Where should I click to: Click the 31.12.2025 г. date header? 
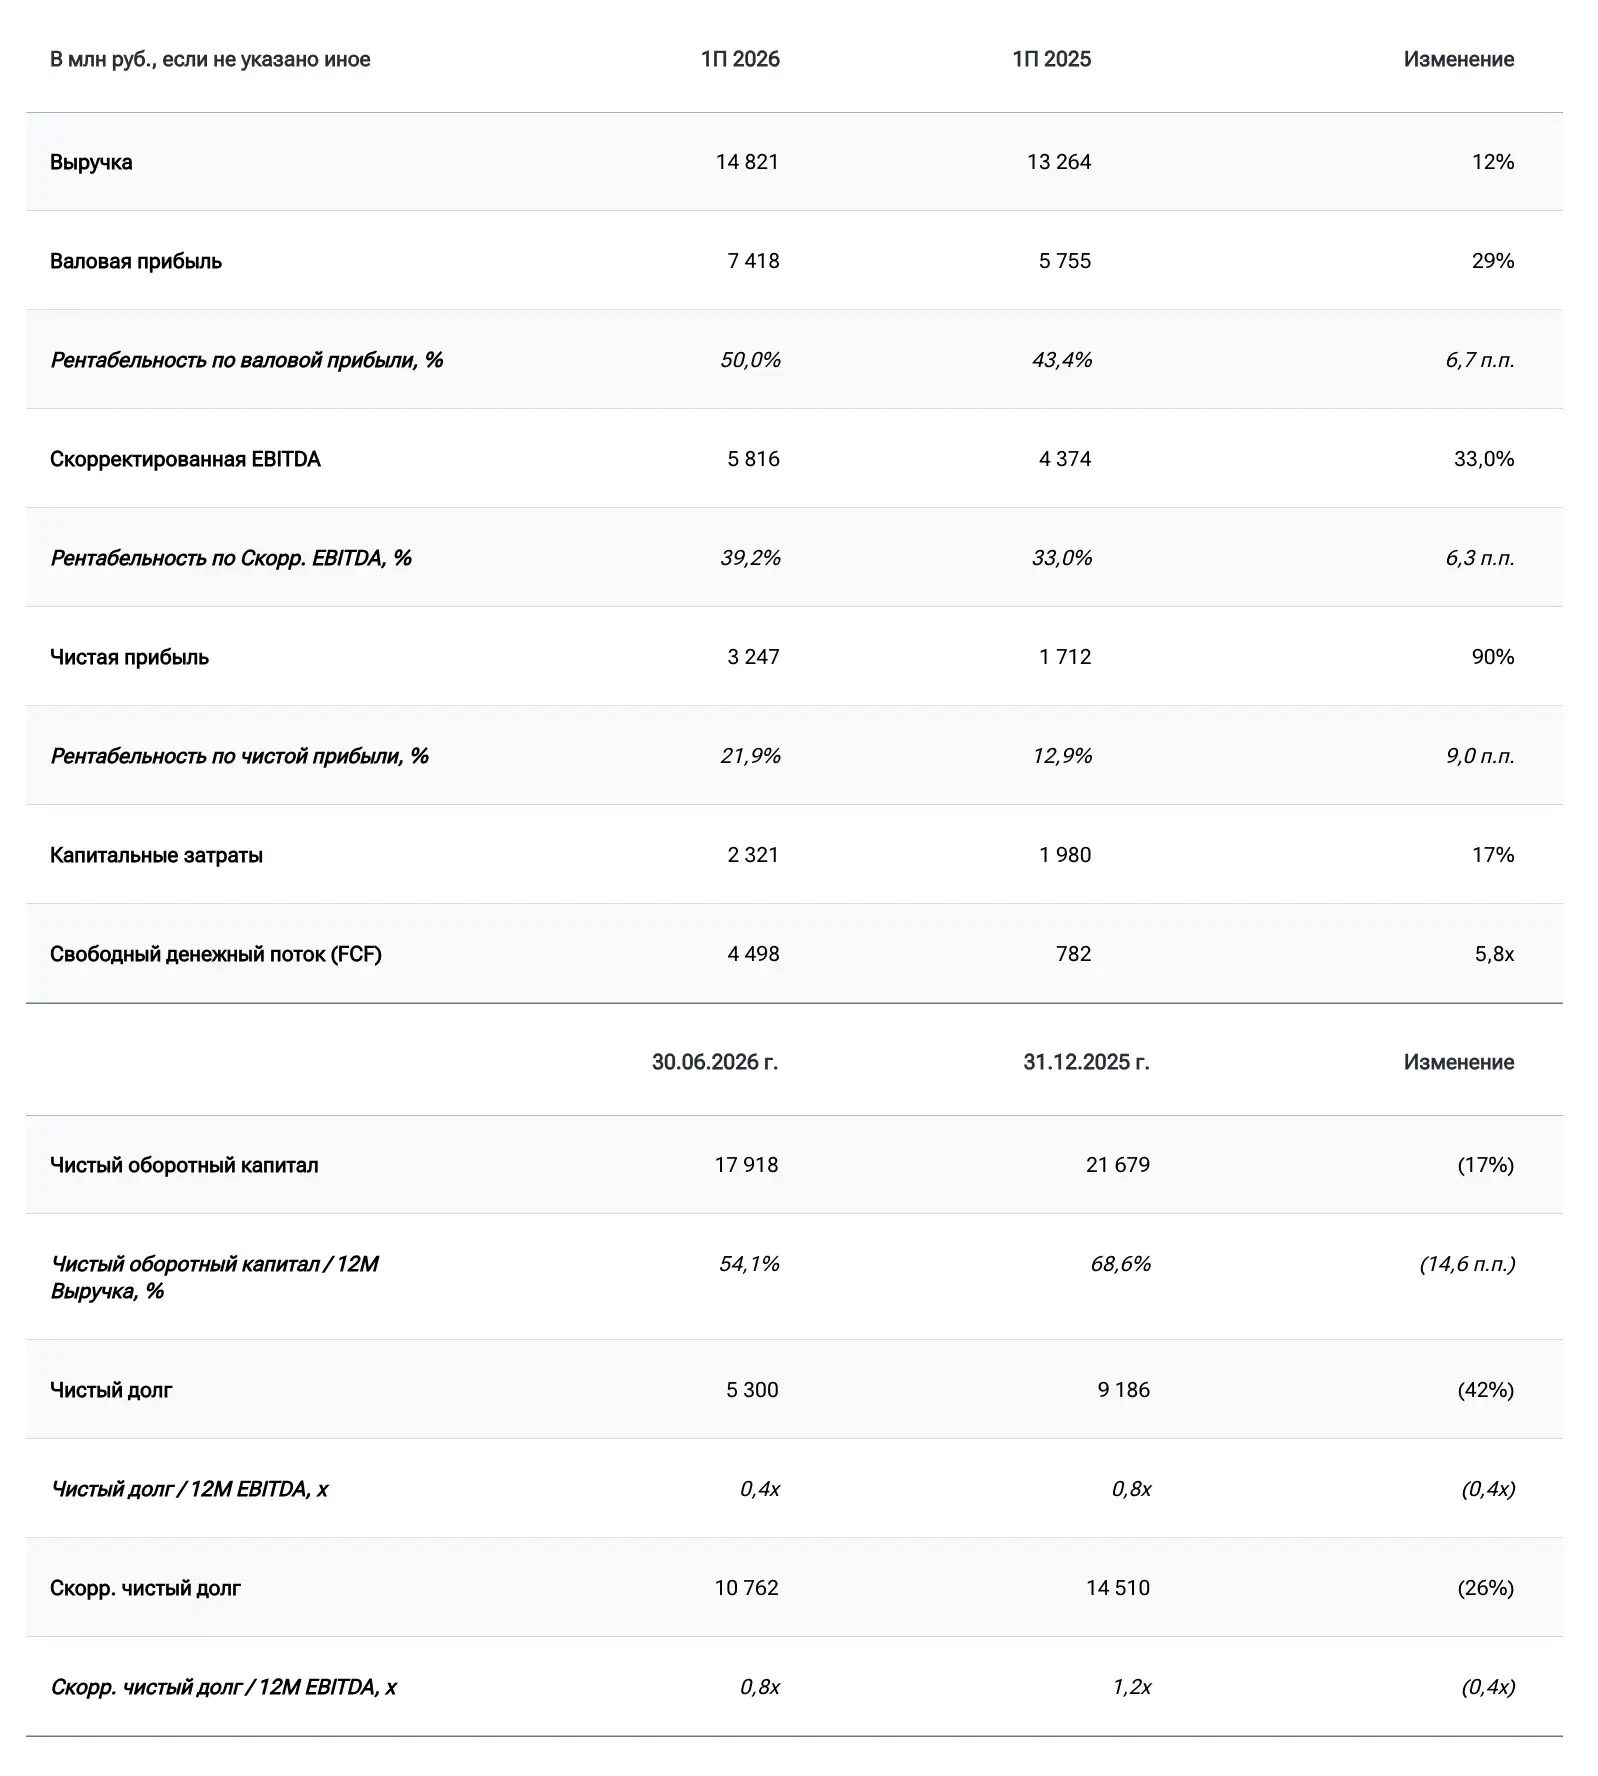(1086, 1062)
